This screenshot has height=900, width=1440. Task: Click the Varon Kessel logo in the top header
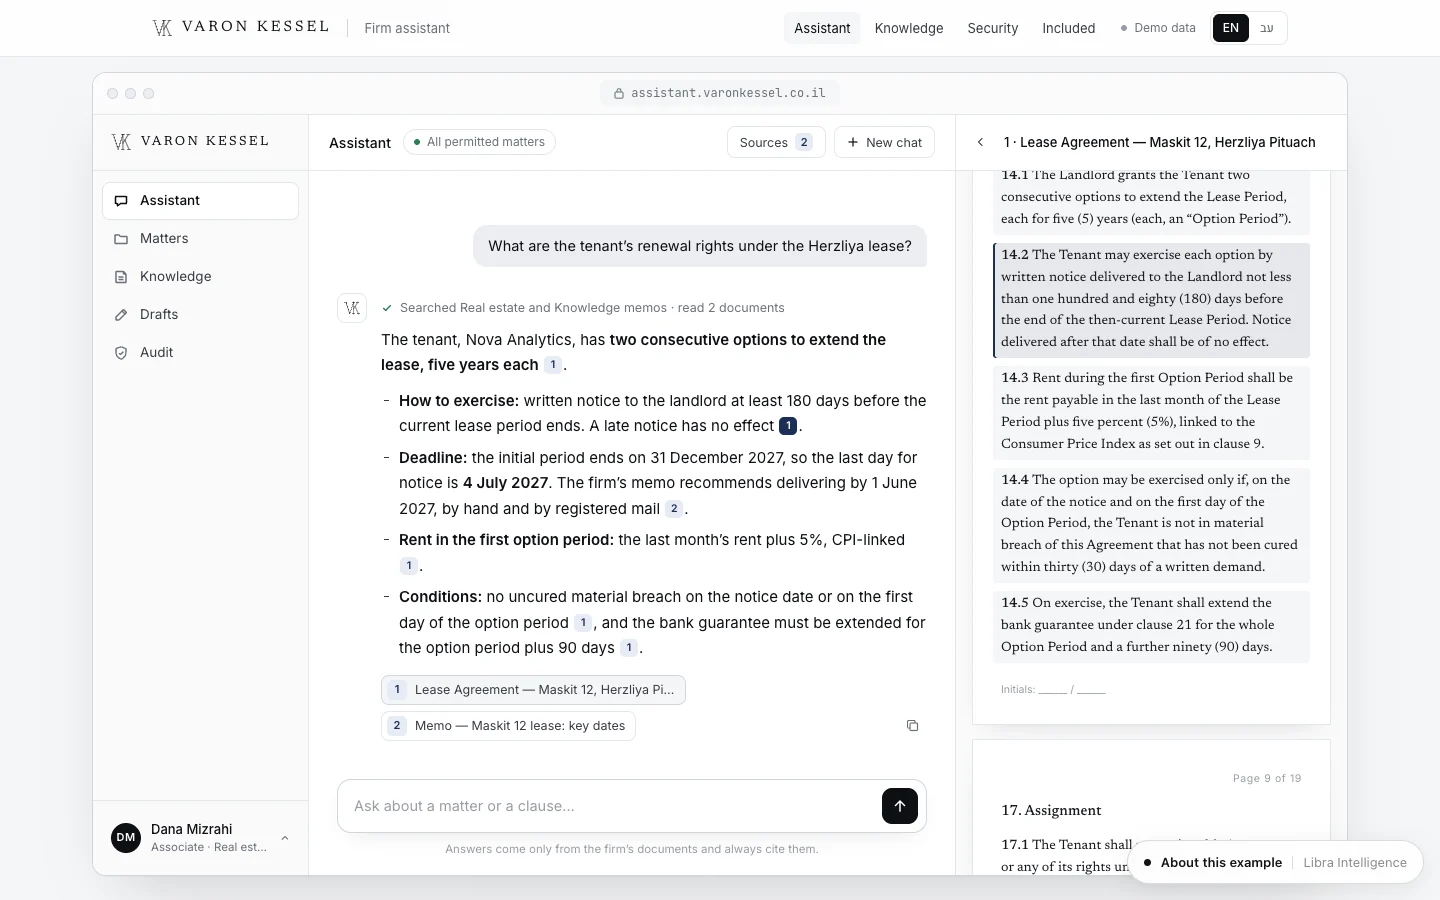coord(241,27)
